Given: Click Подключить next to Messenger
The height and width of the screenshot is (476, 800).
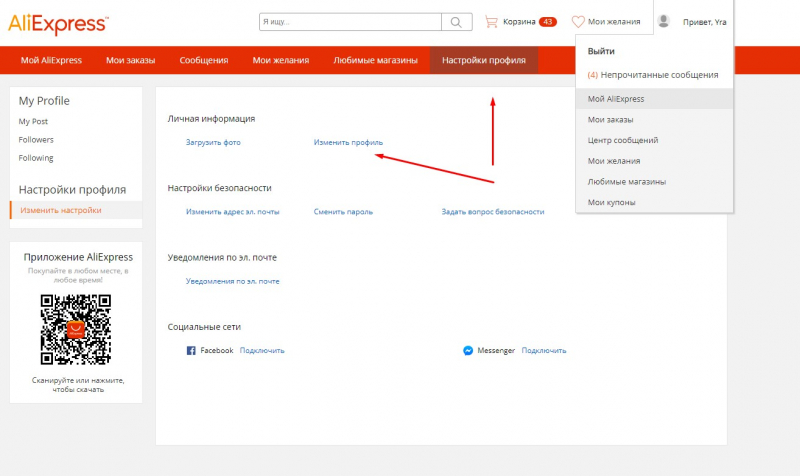Looking at the screenshot, I should 543,350.
